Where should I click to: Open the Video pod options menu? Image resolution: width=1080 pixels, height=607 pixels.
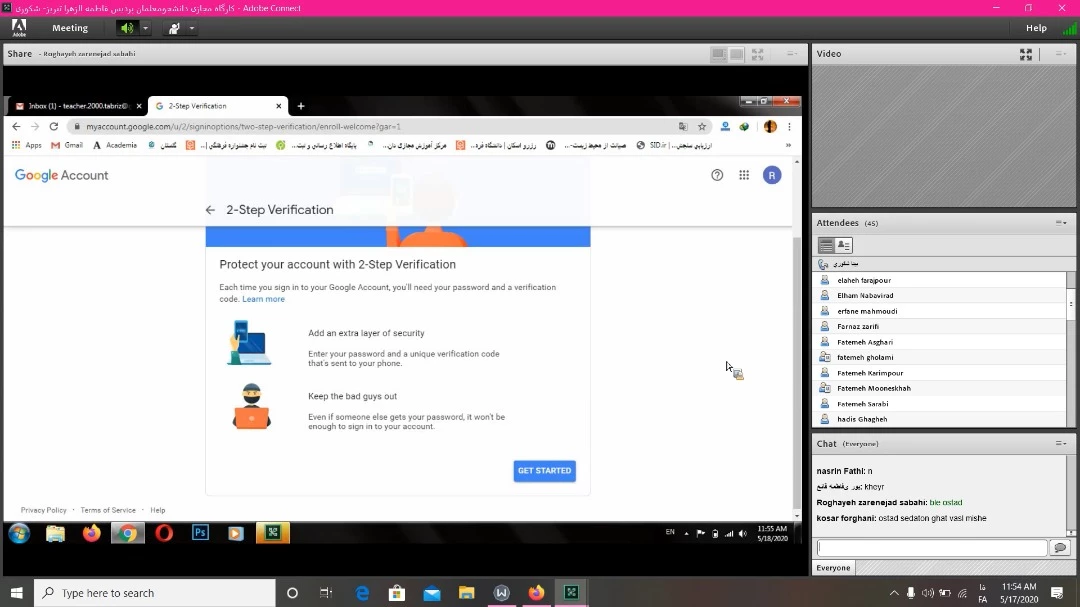click(1061, 54)
